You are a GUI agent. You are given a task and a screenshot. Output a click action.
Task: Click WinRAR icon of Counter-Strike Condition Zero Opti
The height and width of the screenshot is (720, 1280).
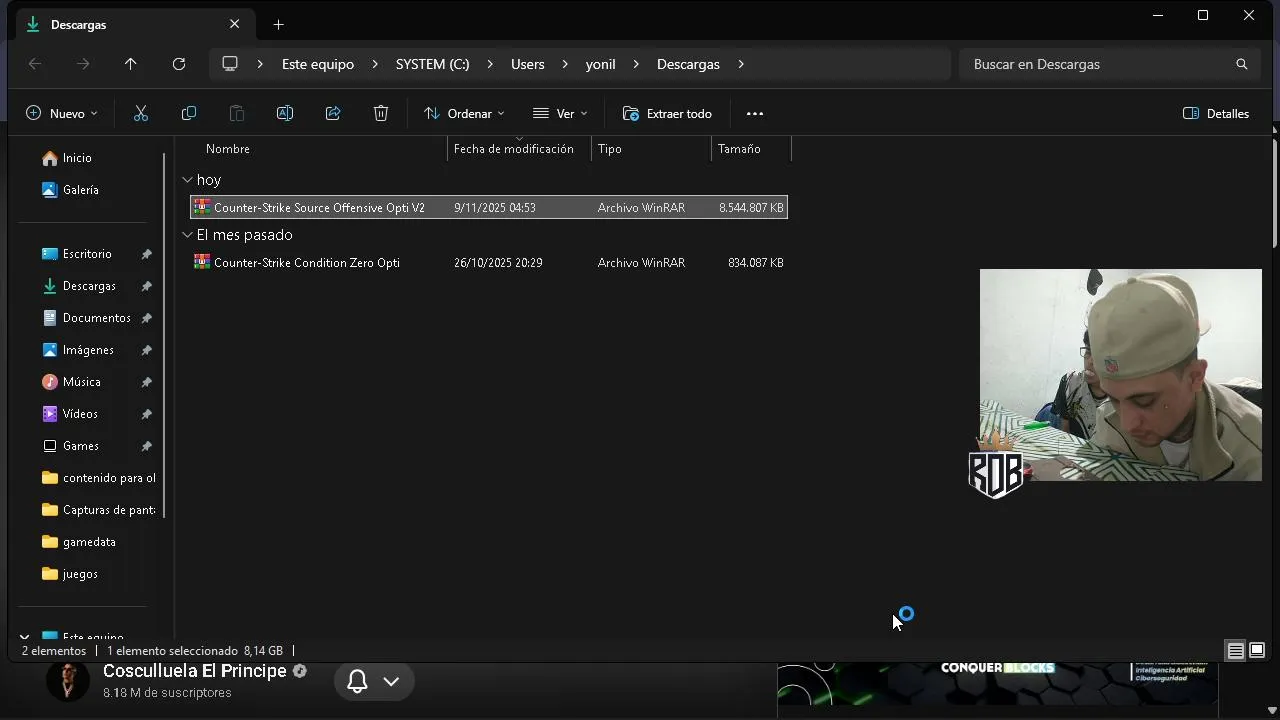pos(202,262)
